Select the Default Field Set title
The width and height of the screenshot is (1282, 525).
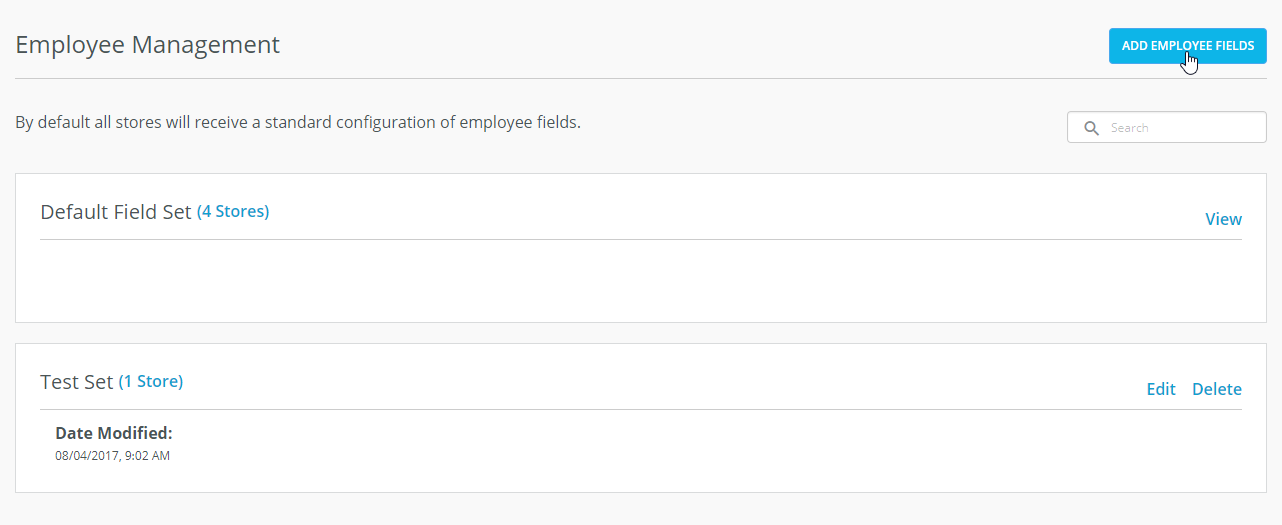pos(116,212)
